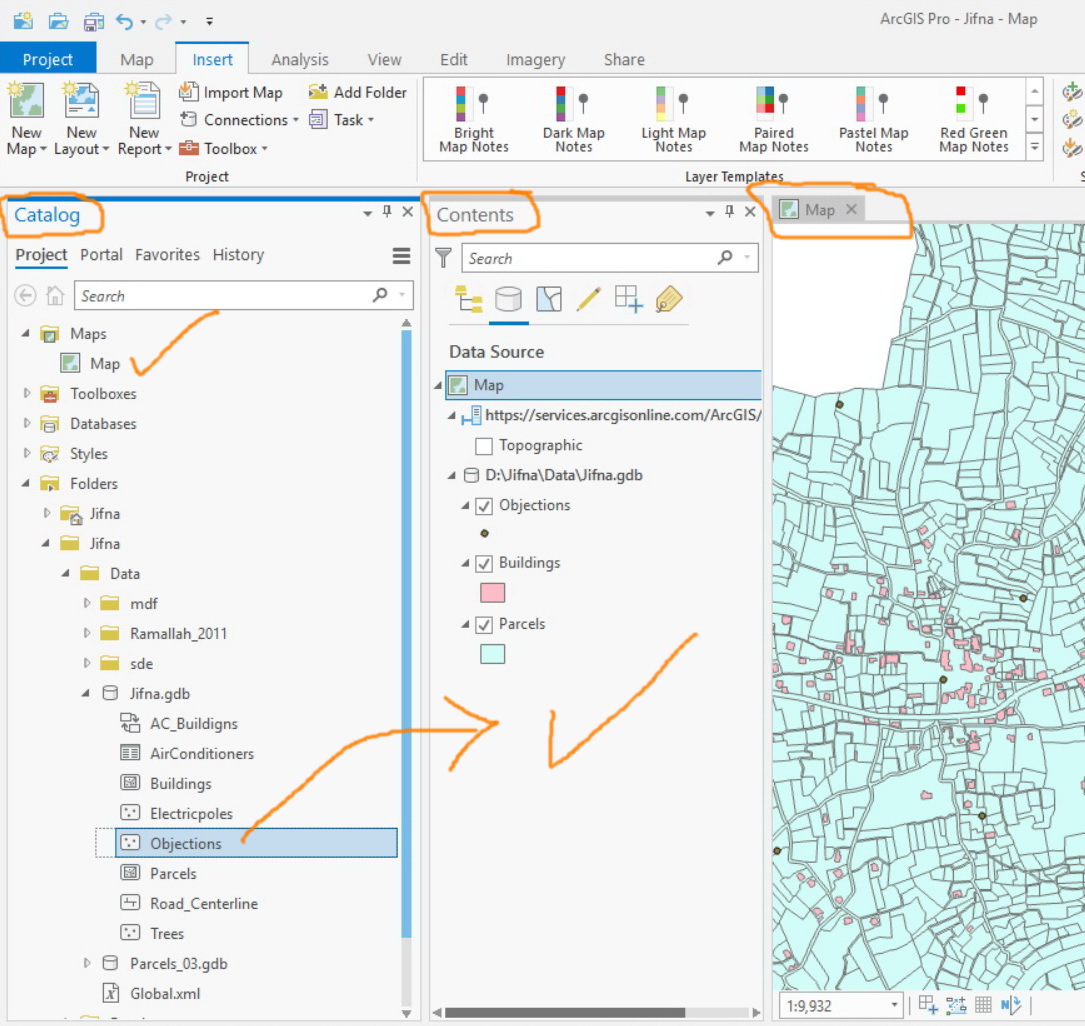Select Global.xml file in Catalog
This screenshot has height=1026, width=1085.
[165, 993]
